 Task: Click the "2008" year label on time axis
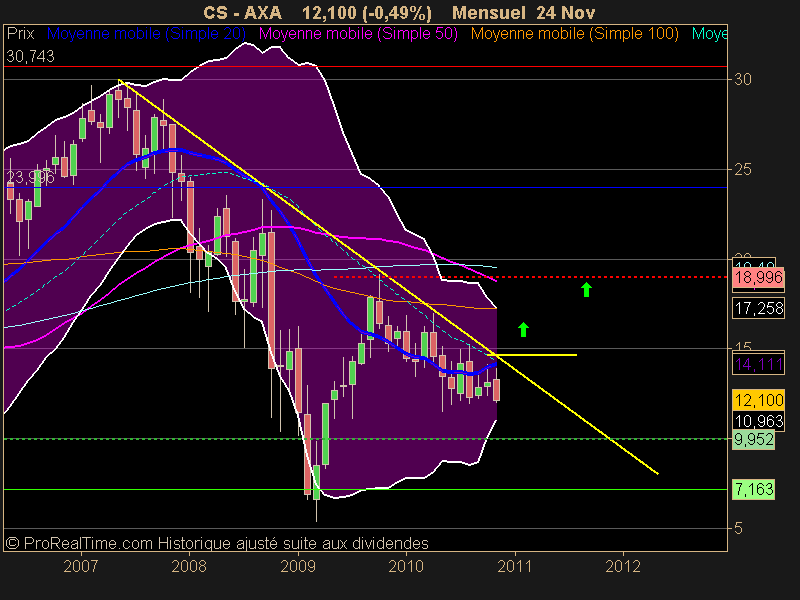tap(189, 566)
